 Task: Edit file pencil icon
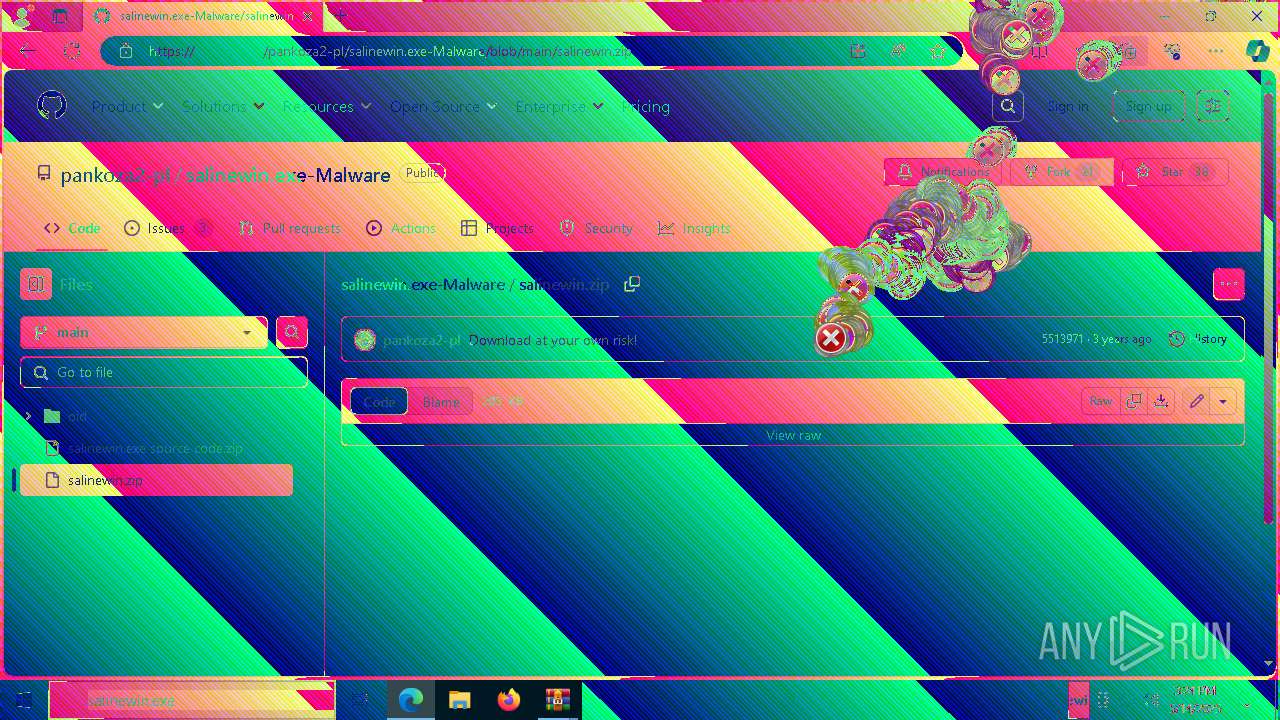(1196, 401)
